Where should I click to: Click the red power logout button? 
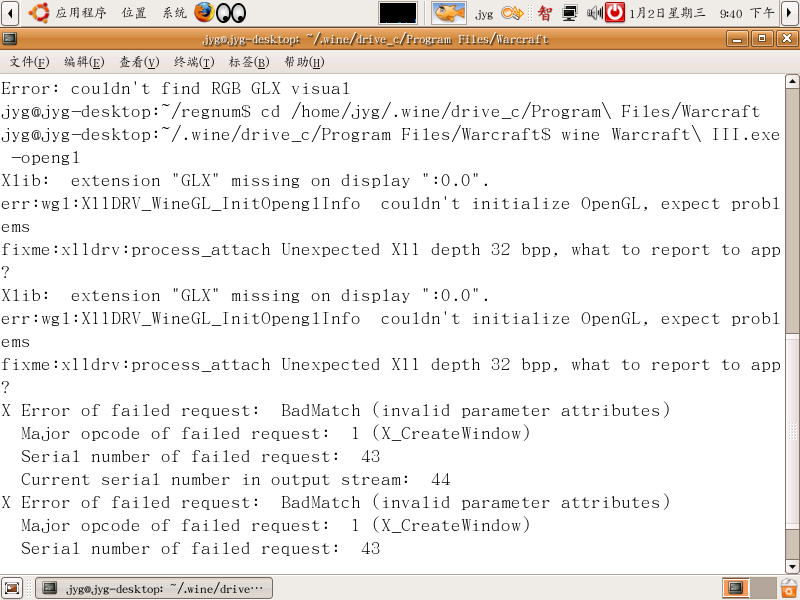(x=615, y=13)
